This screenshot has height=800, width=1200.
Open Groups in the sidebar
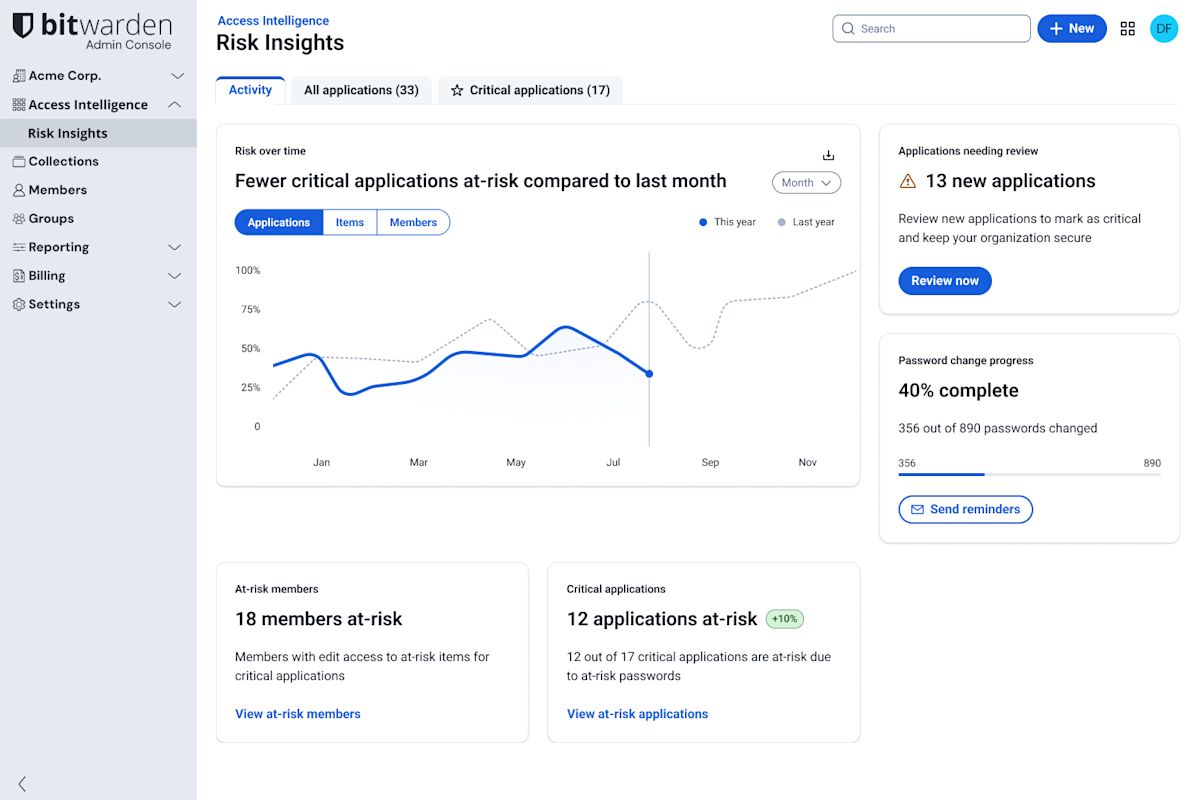[51, 218]
